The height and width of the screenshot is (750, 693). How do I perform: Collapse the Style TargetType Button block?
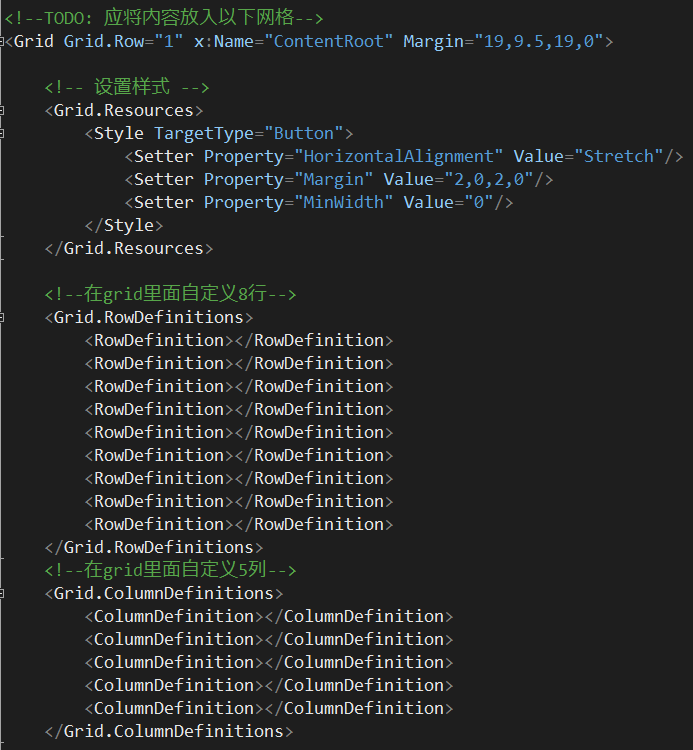pos(1,133)
